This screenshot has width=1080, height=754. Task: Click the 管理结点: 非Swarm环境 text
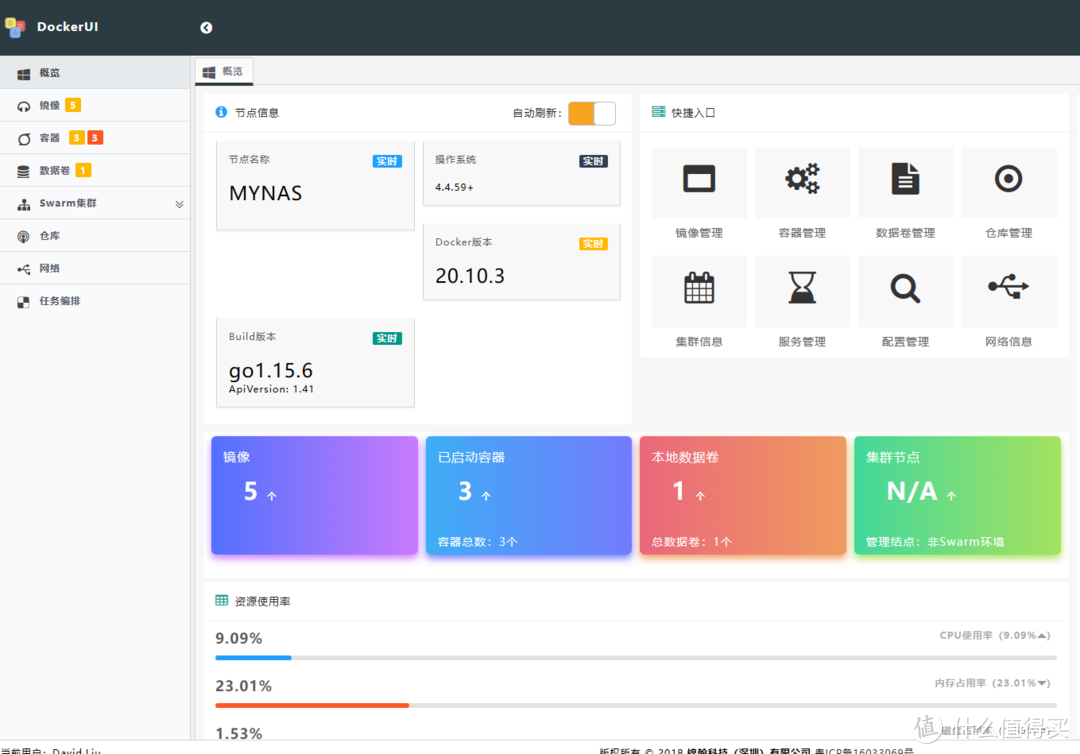[935, 542]
